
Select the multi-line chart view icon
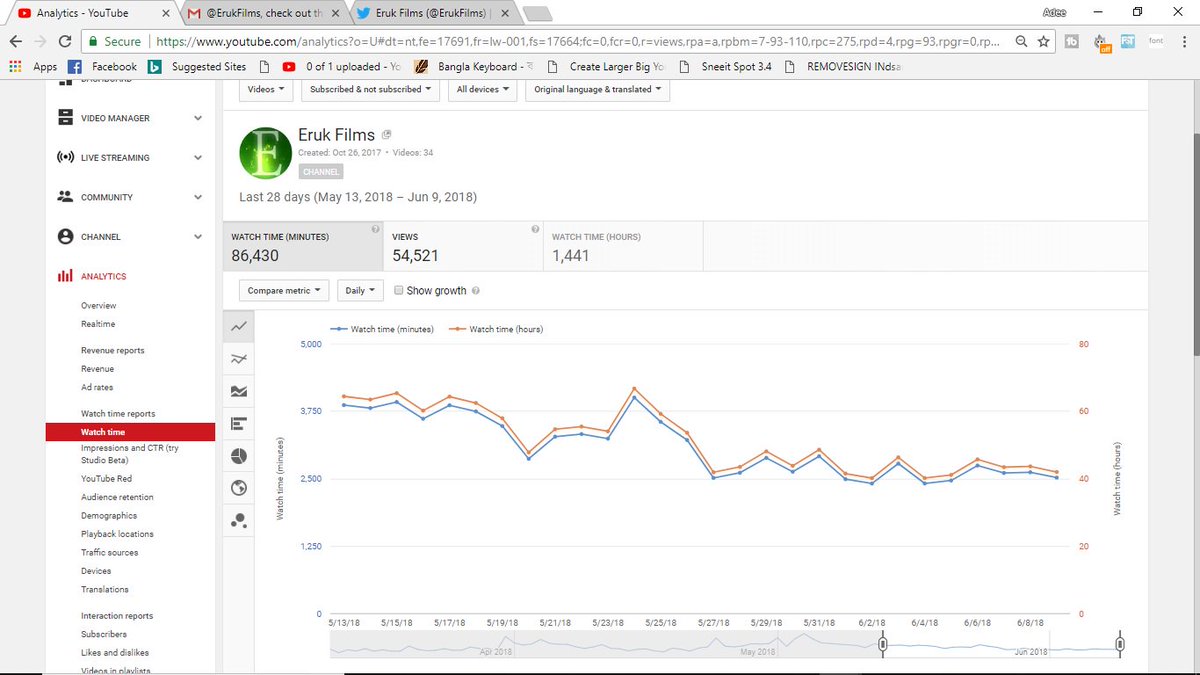click(x=238, y=359)
